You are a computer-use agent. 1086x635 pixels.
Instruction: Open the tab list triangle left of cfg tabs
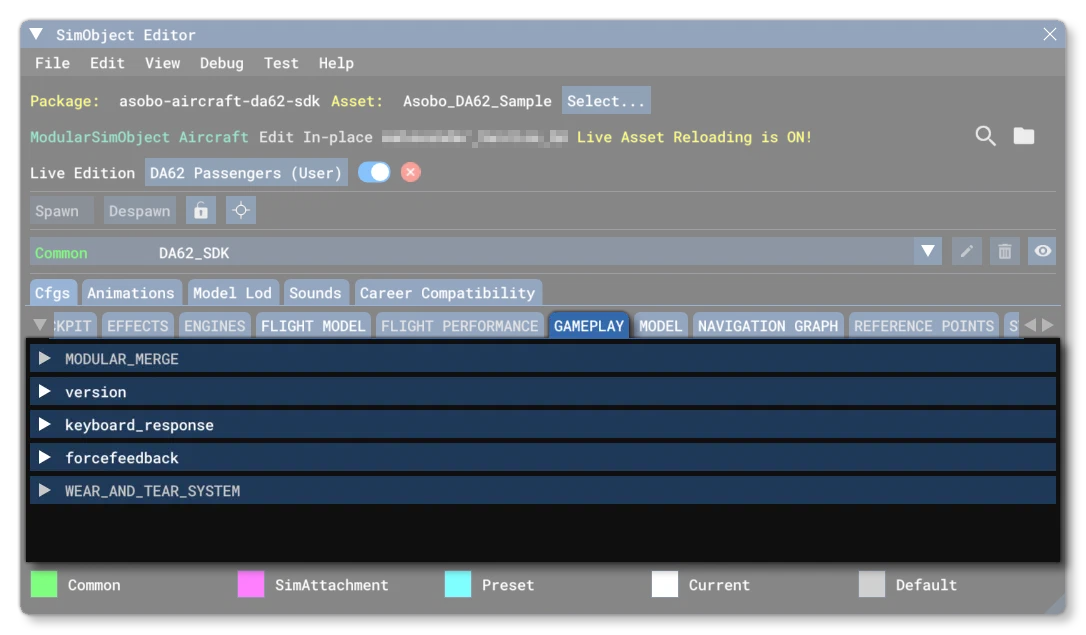[x=40, y=325]
